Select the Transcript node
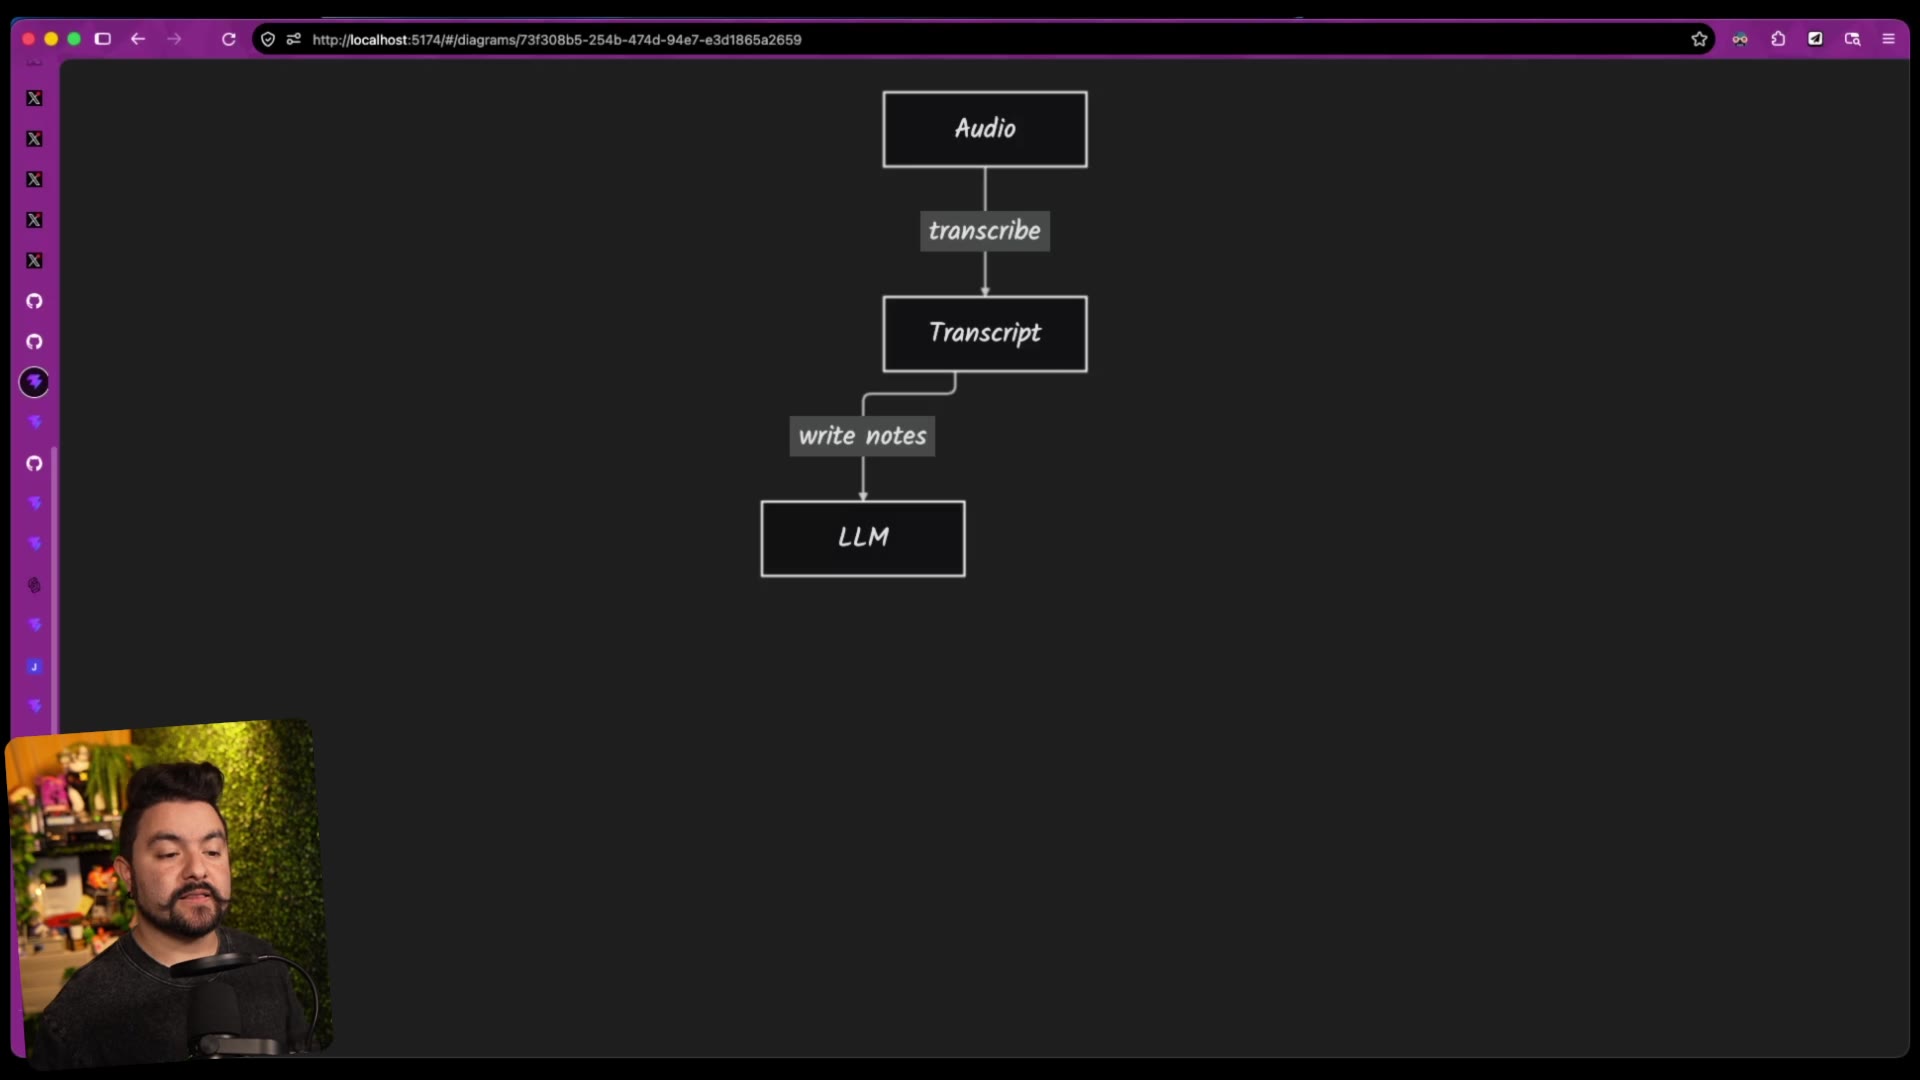The width and height of the screenshot is (1920, 1080). 985,334
